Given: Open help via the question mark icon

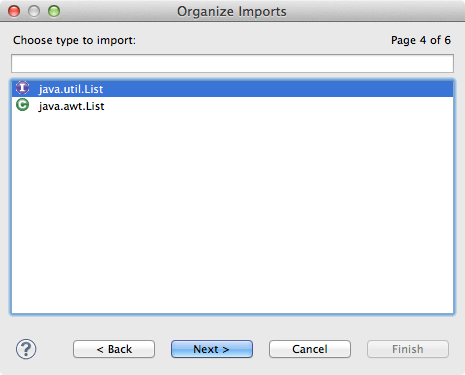Looking at the screenshot, I should (x=26, y=349).
